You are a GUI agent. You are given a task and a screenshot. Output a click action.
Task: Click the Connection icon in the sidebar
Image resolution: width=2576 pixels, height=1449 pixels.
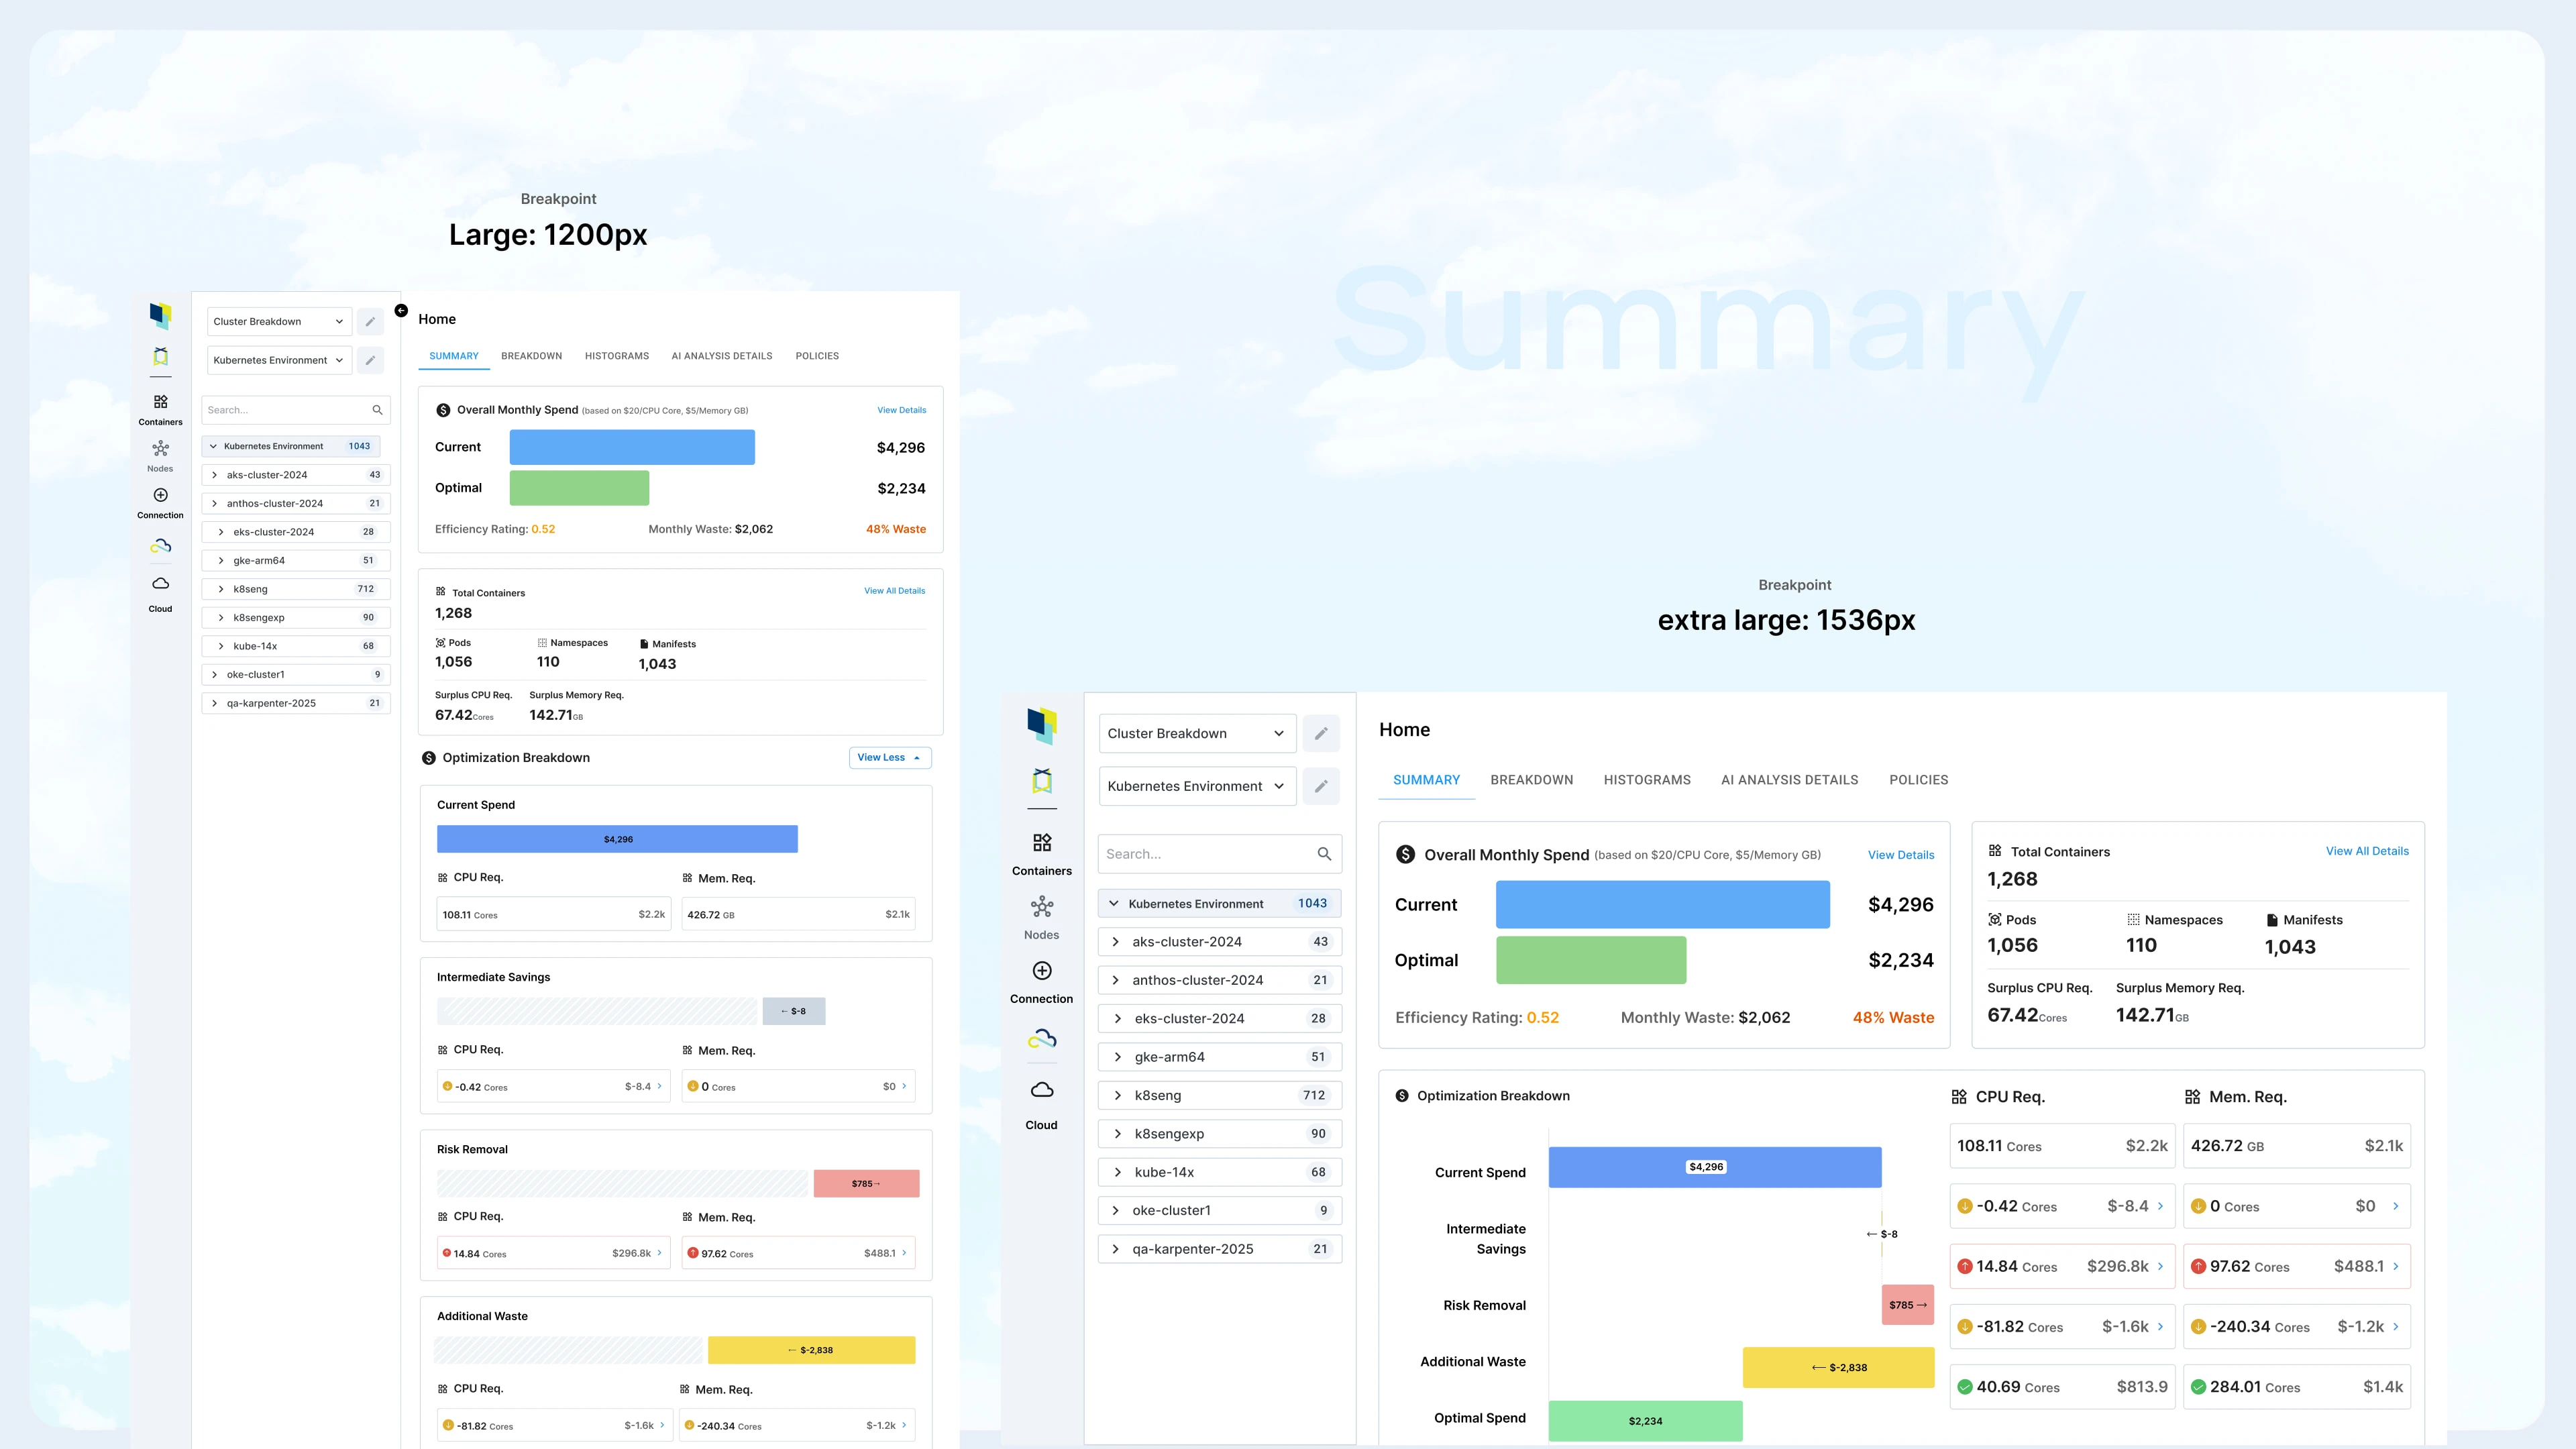[160, 500]
